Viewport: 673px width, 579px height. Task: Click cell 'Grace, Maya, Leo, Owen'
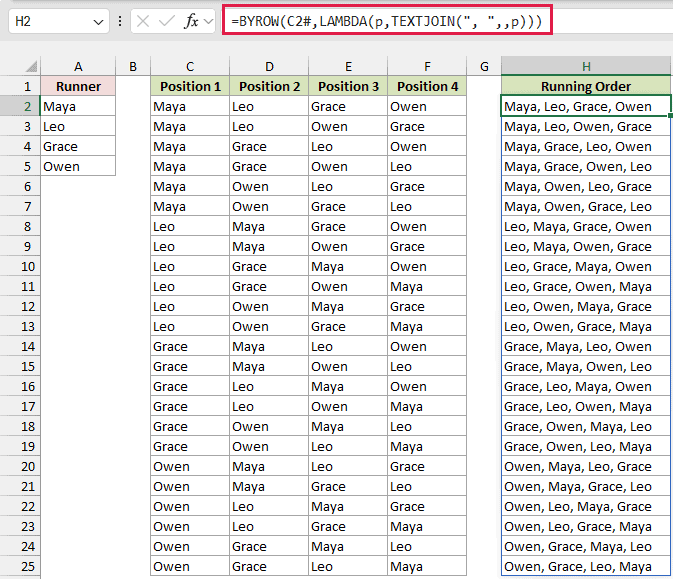point(586,346)
